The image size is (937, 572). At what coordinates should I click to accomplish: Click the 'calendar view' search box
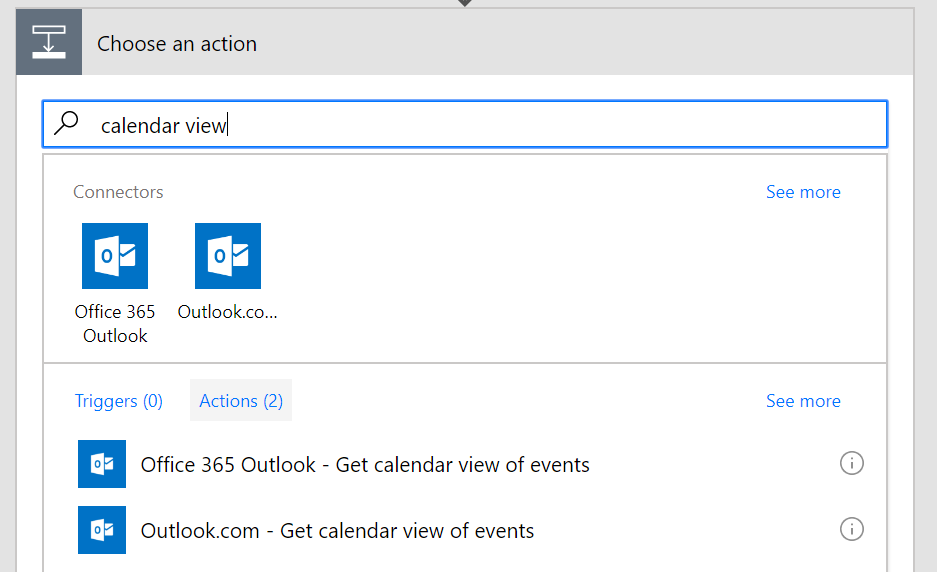click(x=480, y=125)
